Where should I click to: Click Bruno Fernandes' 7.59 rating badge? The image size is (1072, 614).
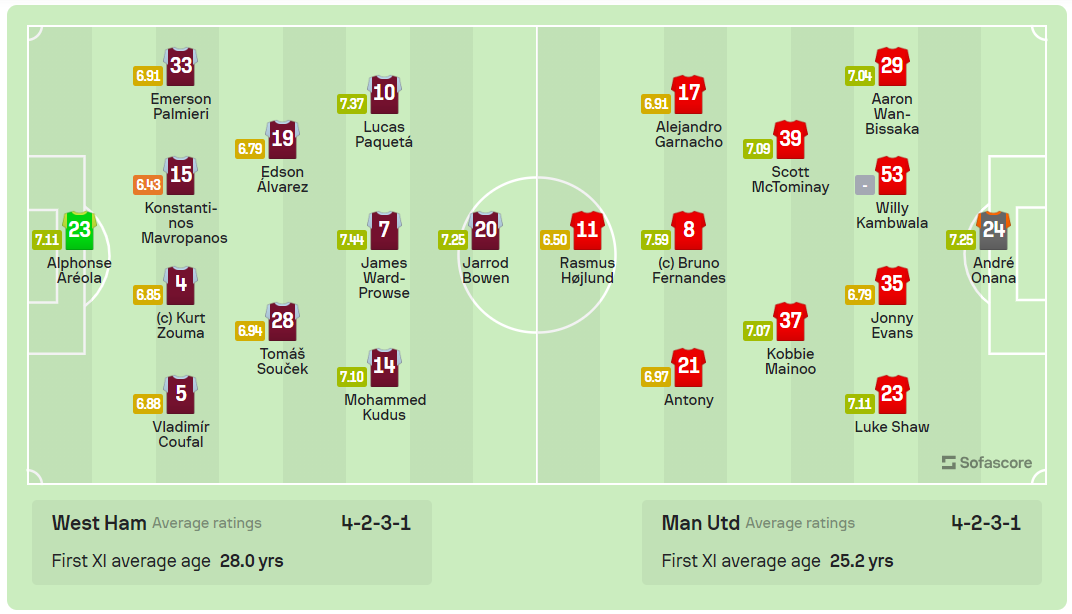(x=655, y=240)
